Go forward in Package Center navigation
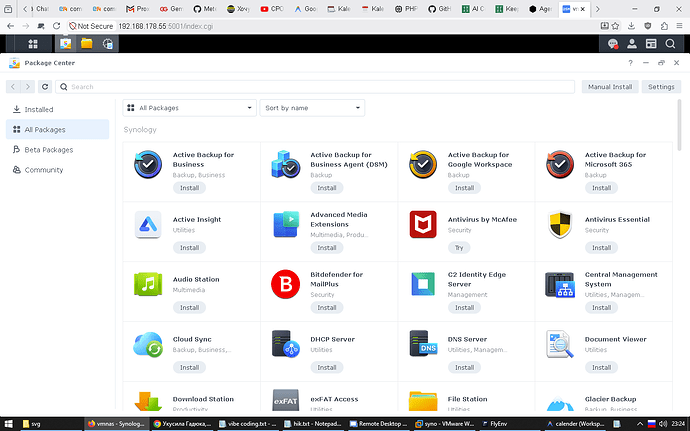Viewport: 690px width, 431px height. [x=28, y=87]
